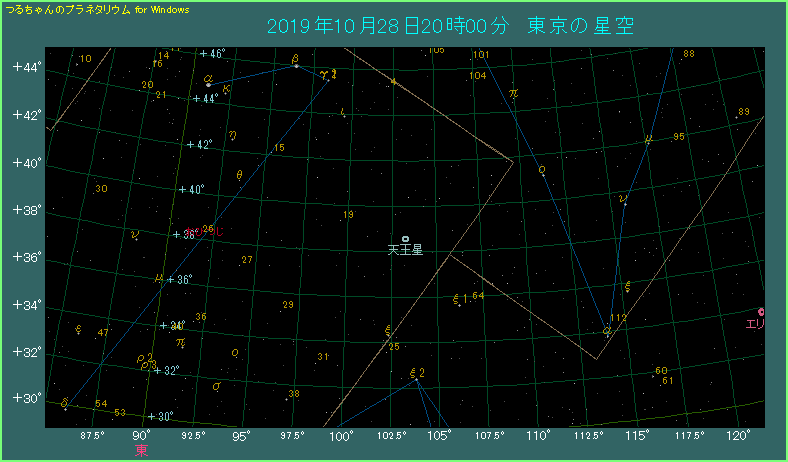The image size is (788, 462).
Task: Select the +40° altitude label on left axis
Action: point(25,162)
